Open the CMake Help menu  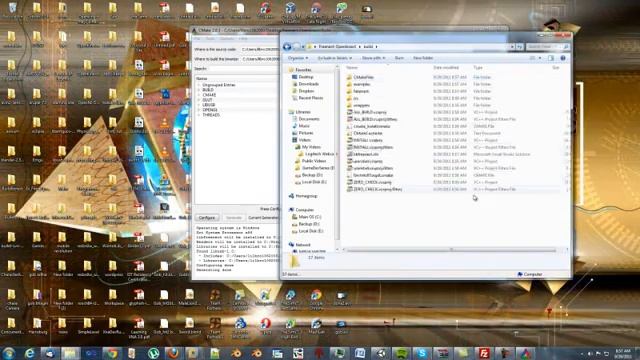[243, 39]
